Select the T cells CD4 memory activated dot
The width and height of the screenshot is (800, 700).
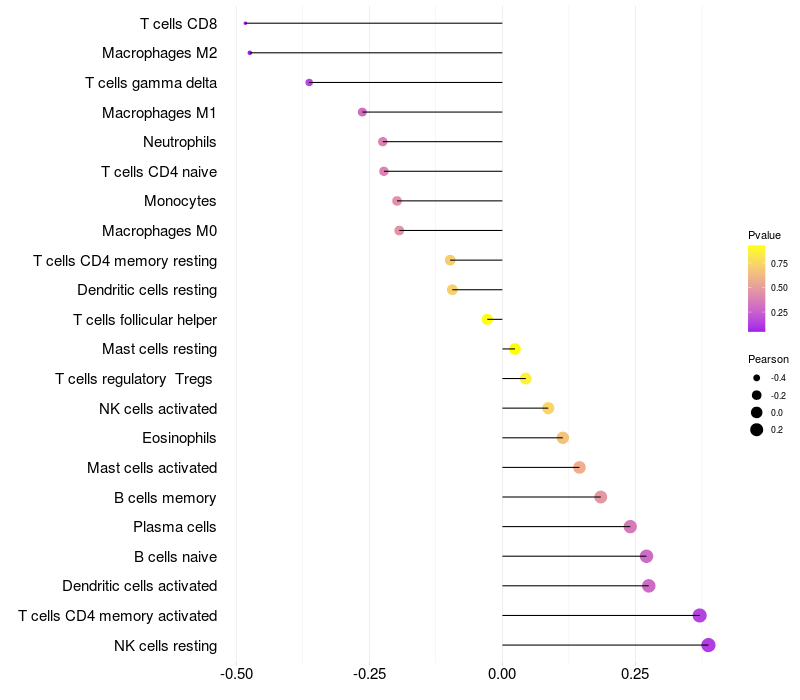click(699, 615)
